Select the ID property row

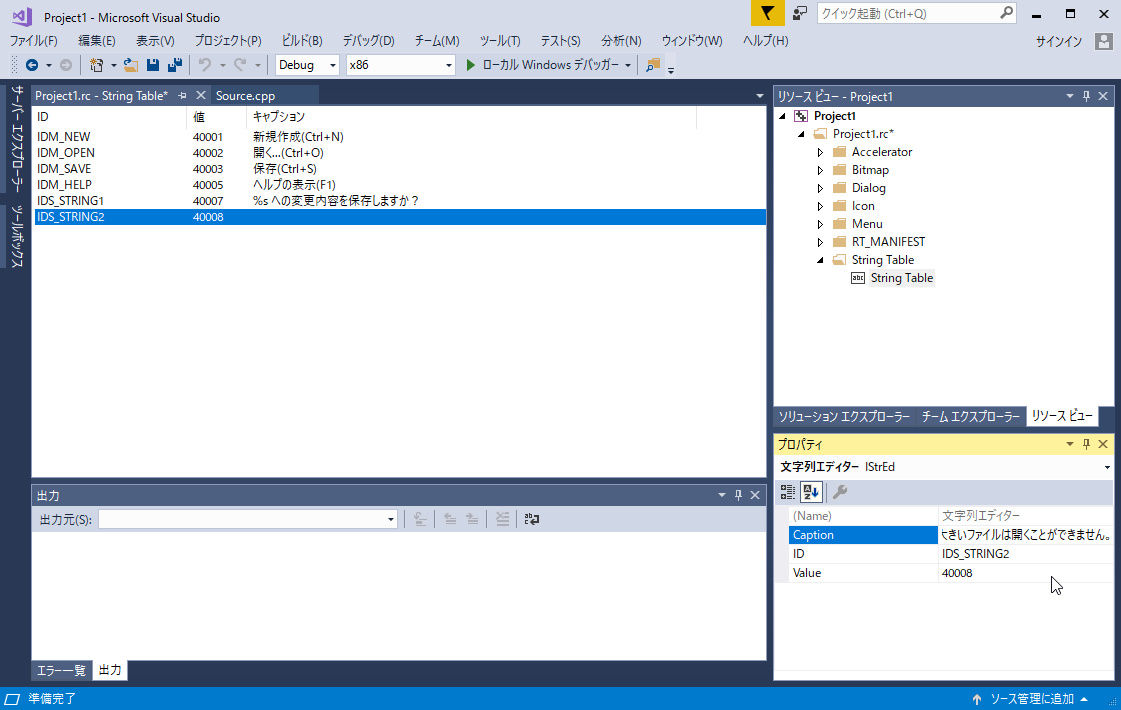click(951, 554)
